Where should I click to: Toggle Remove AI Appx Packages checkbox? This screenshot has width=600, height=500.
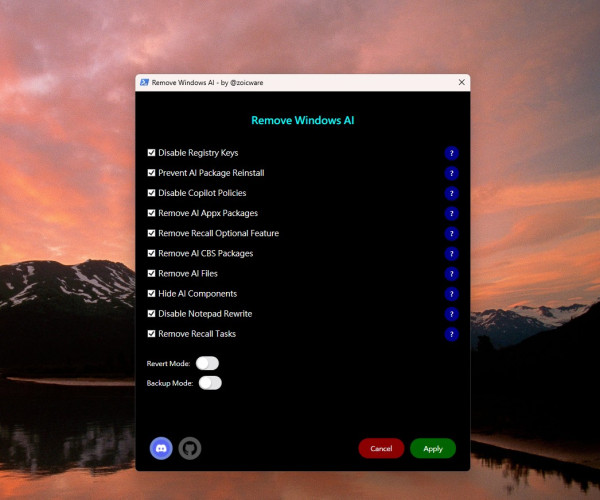152,213
